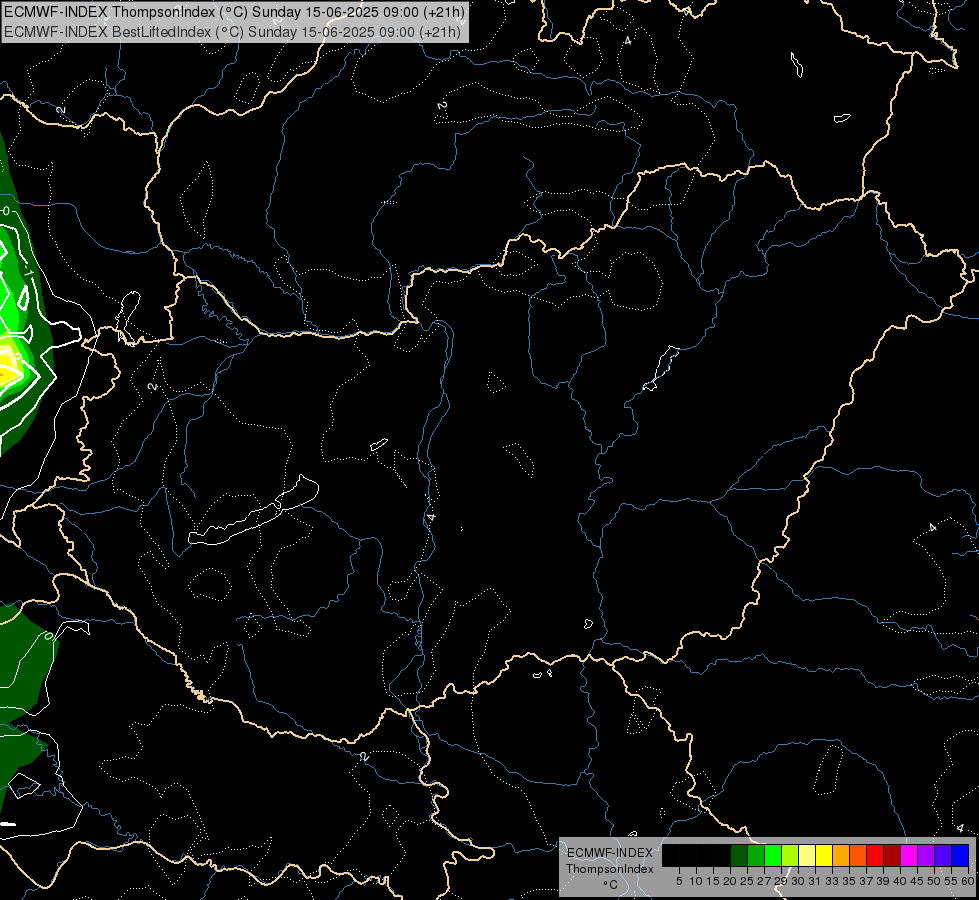Click the orange-red 35–37 legend swatch

click(x=858, y=855)
